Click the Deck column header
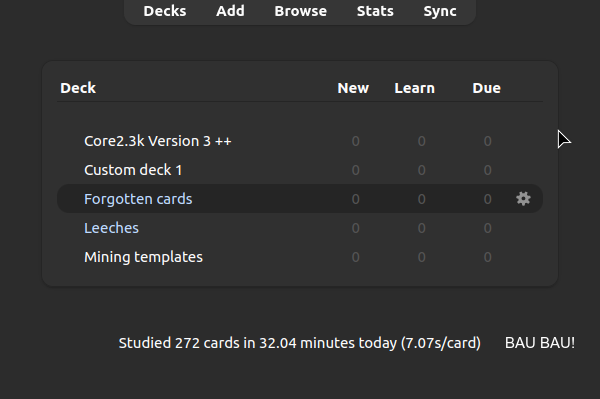Viewport: 600px width, 399px height. (78, 88)
